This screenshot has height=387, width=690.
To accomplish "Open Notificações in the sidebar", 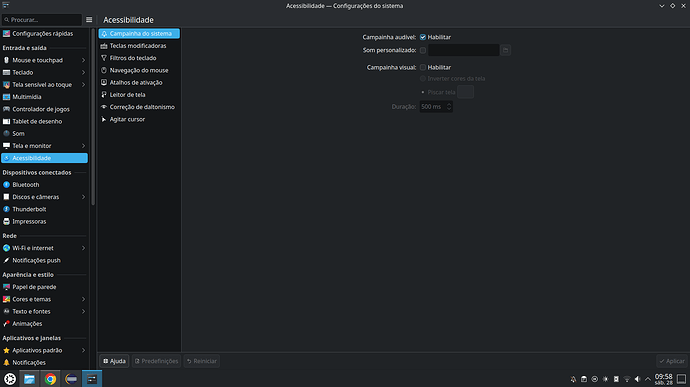I will [x=44, y=362].
